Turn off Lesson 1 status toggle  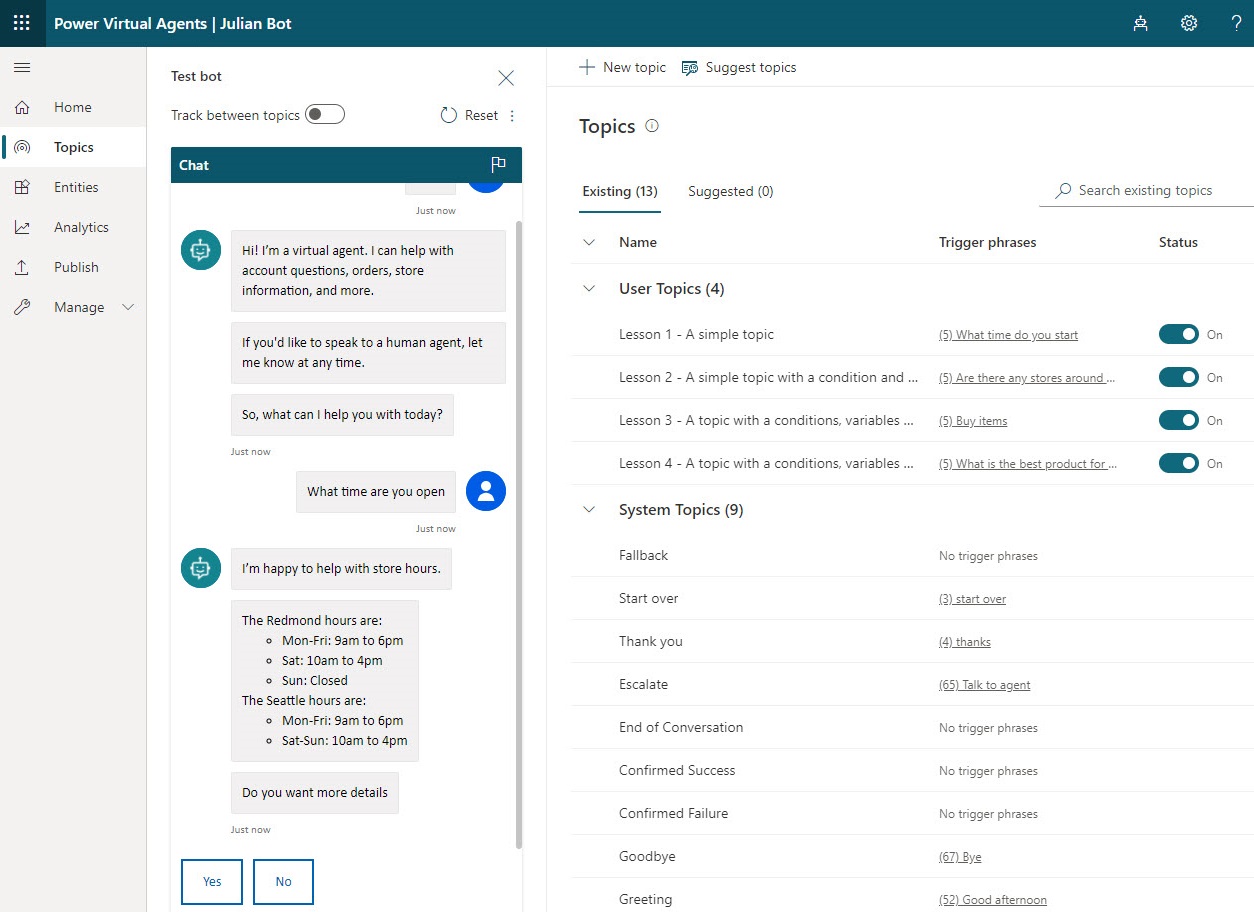tap(1179, 334)
